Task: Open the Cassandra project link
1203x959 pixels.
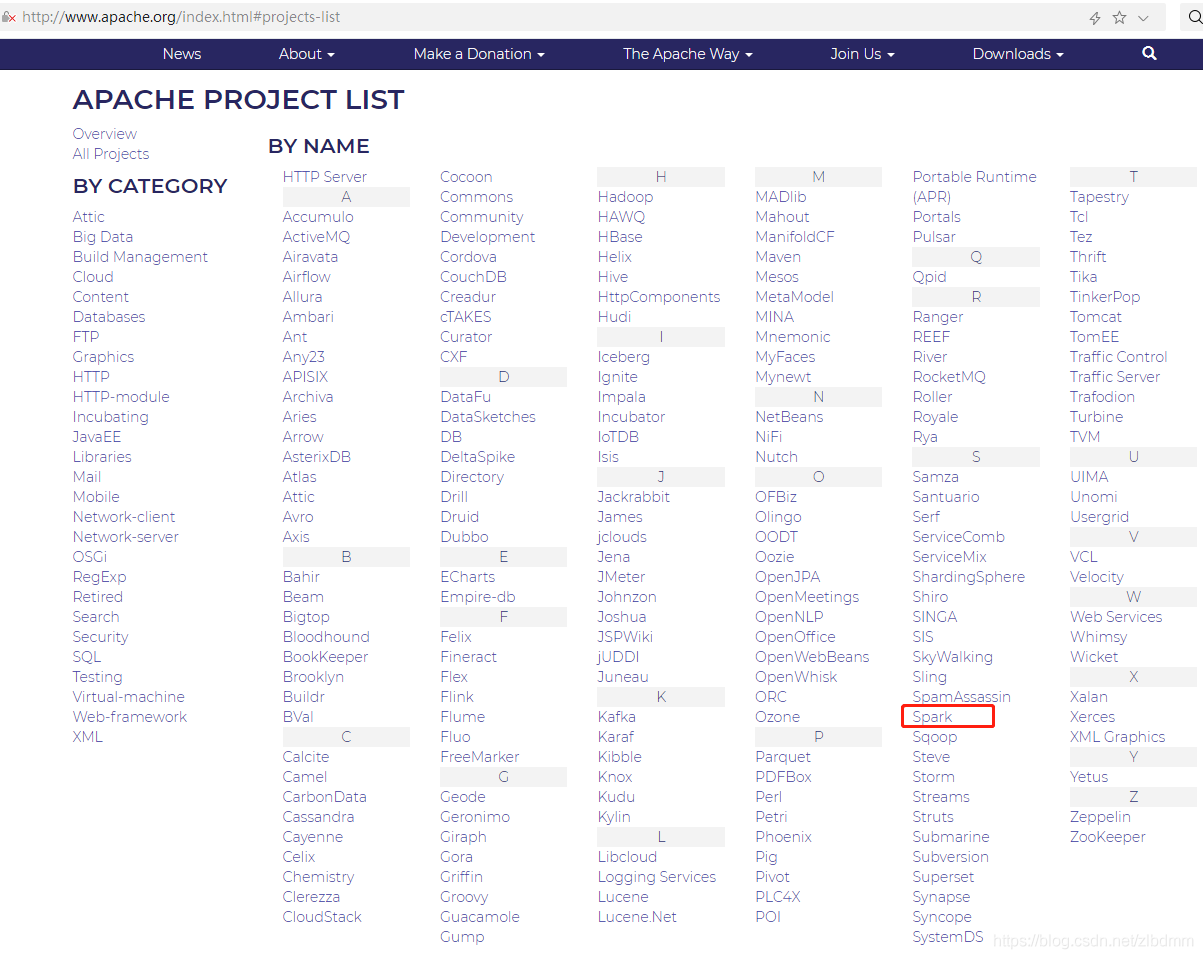Action: click(x=319, y=817)
